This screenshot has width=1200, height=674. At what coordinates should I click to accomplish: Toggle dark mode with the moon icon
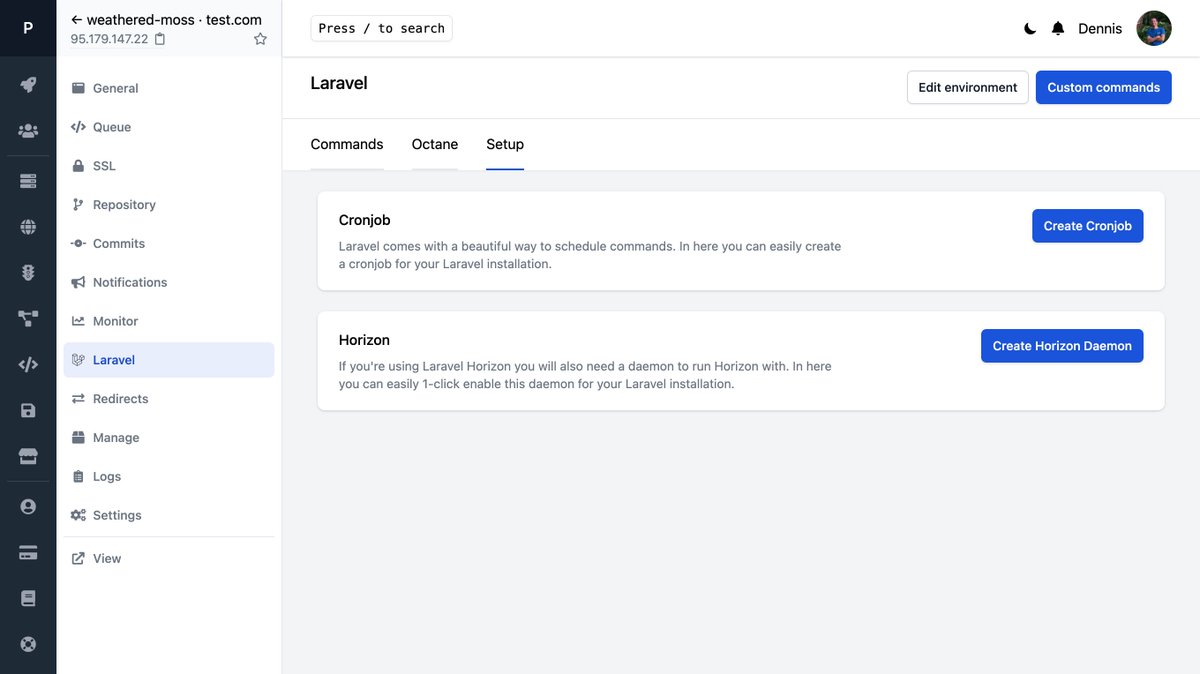click(x=1030, y=29)
